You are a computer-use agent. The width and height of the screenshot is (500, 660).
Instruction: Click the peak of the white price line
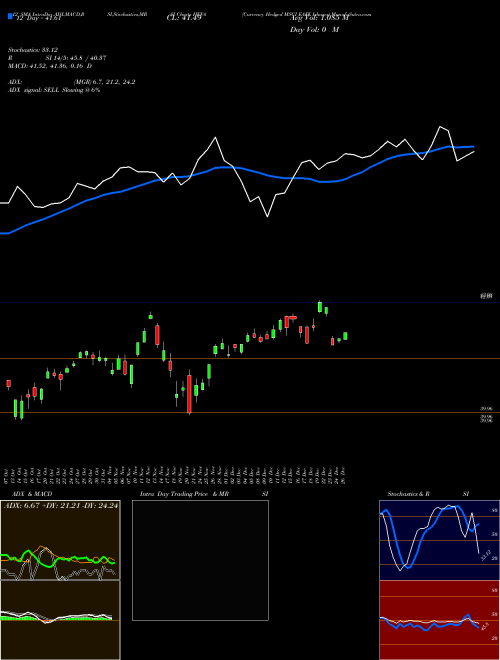(441, 126)
